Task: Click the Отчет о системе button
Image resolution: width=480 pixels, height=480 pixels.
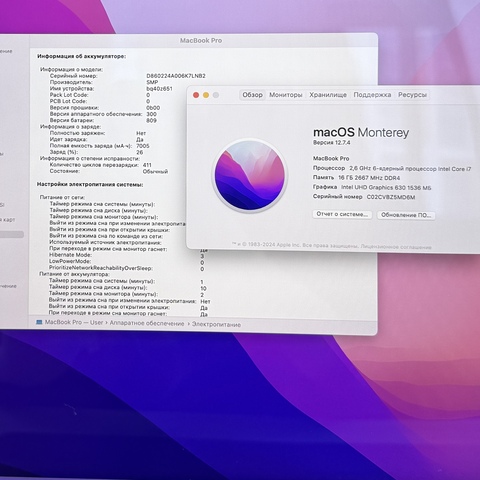Action: pos(342,214)
